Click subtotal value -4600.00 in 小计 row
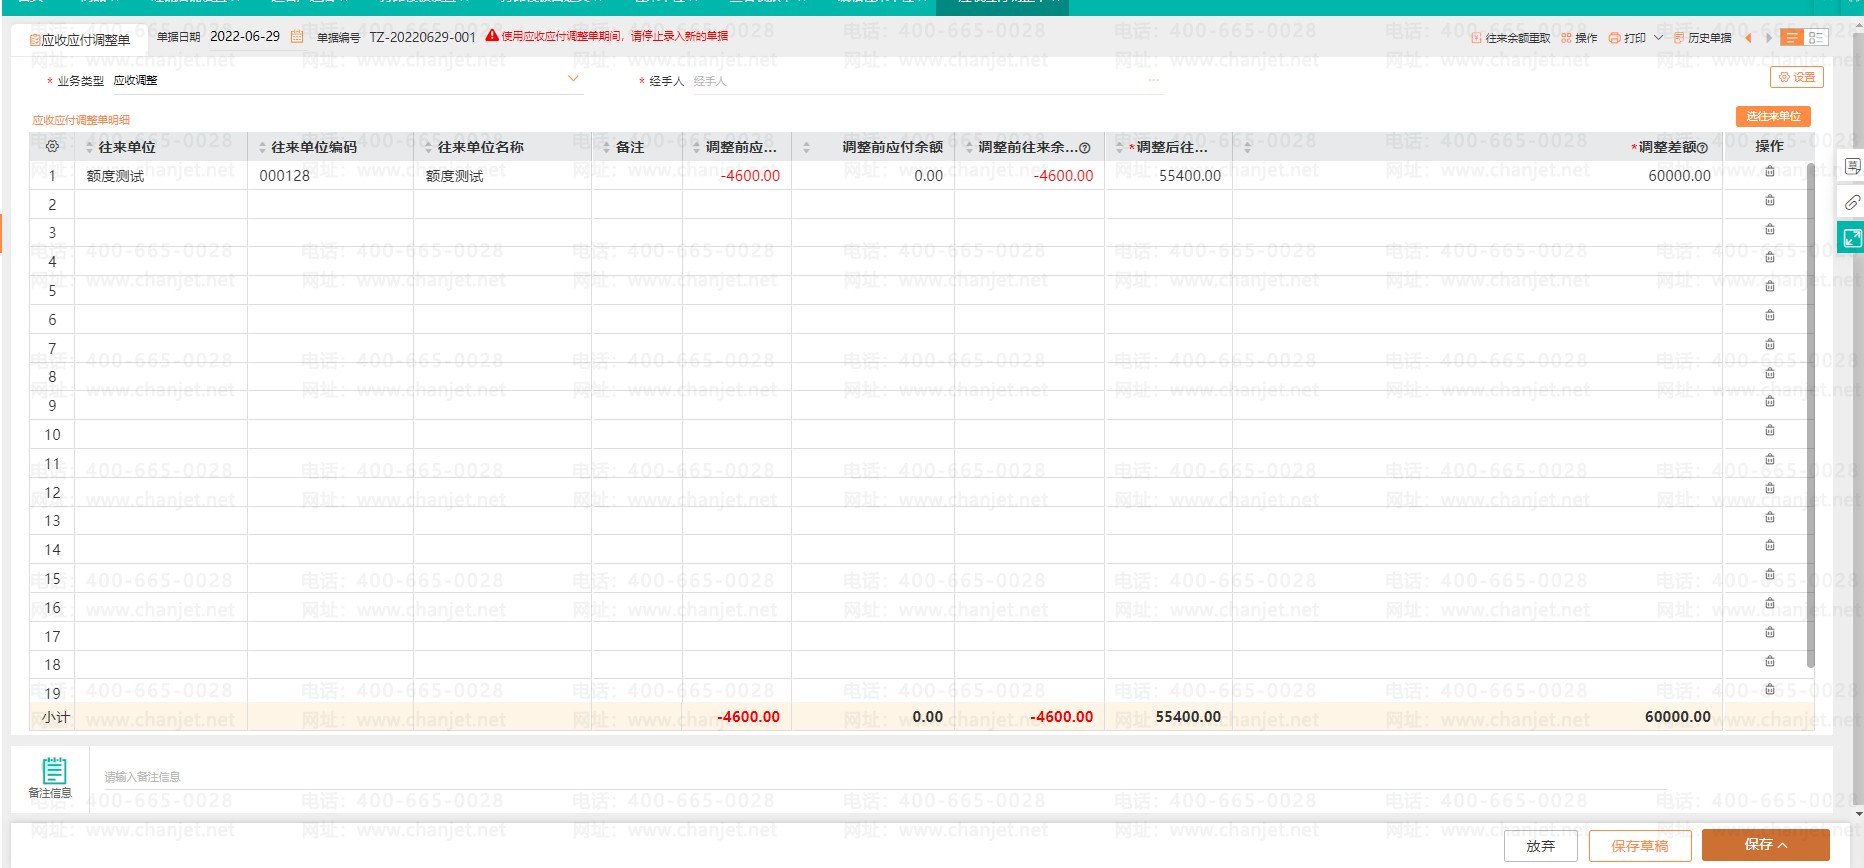Screen dimensions: 1864x868 click(x=748, y=716)
